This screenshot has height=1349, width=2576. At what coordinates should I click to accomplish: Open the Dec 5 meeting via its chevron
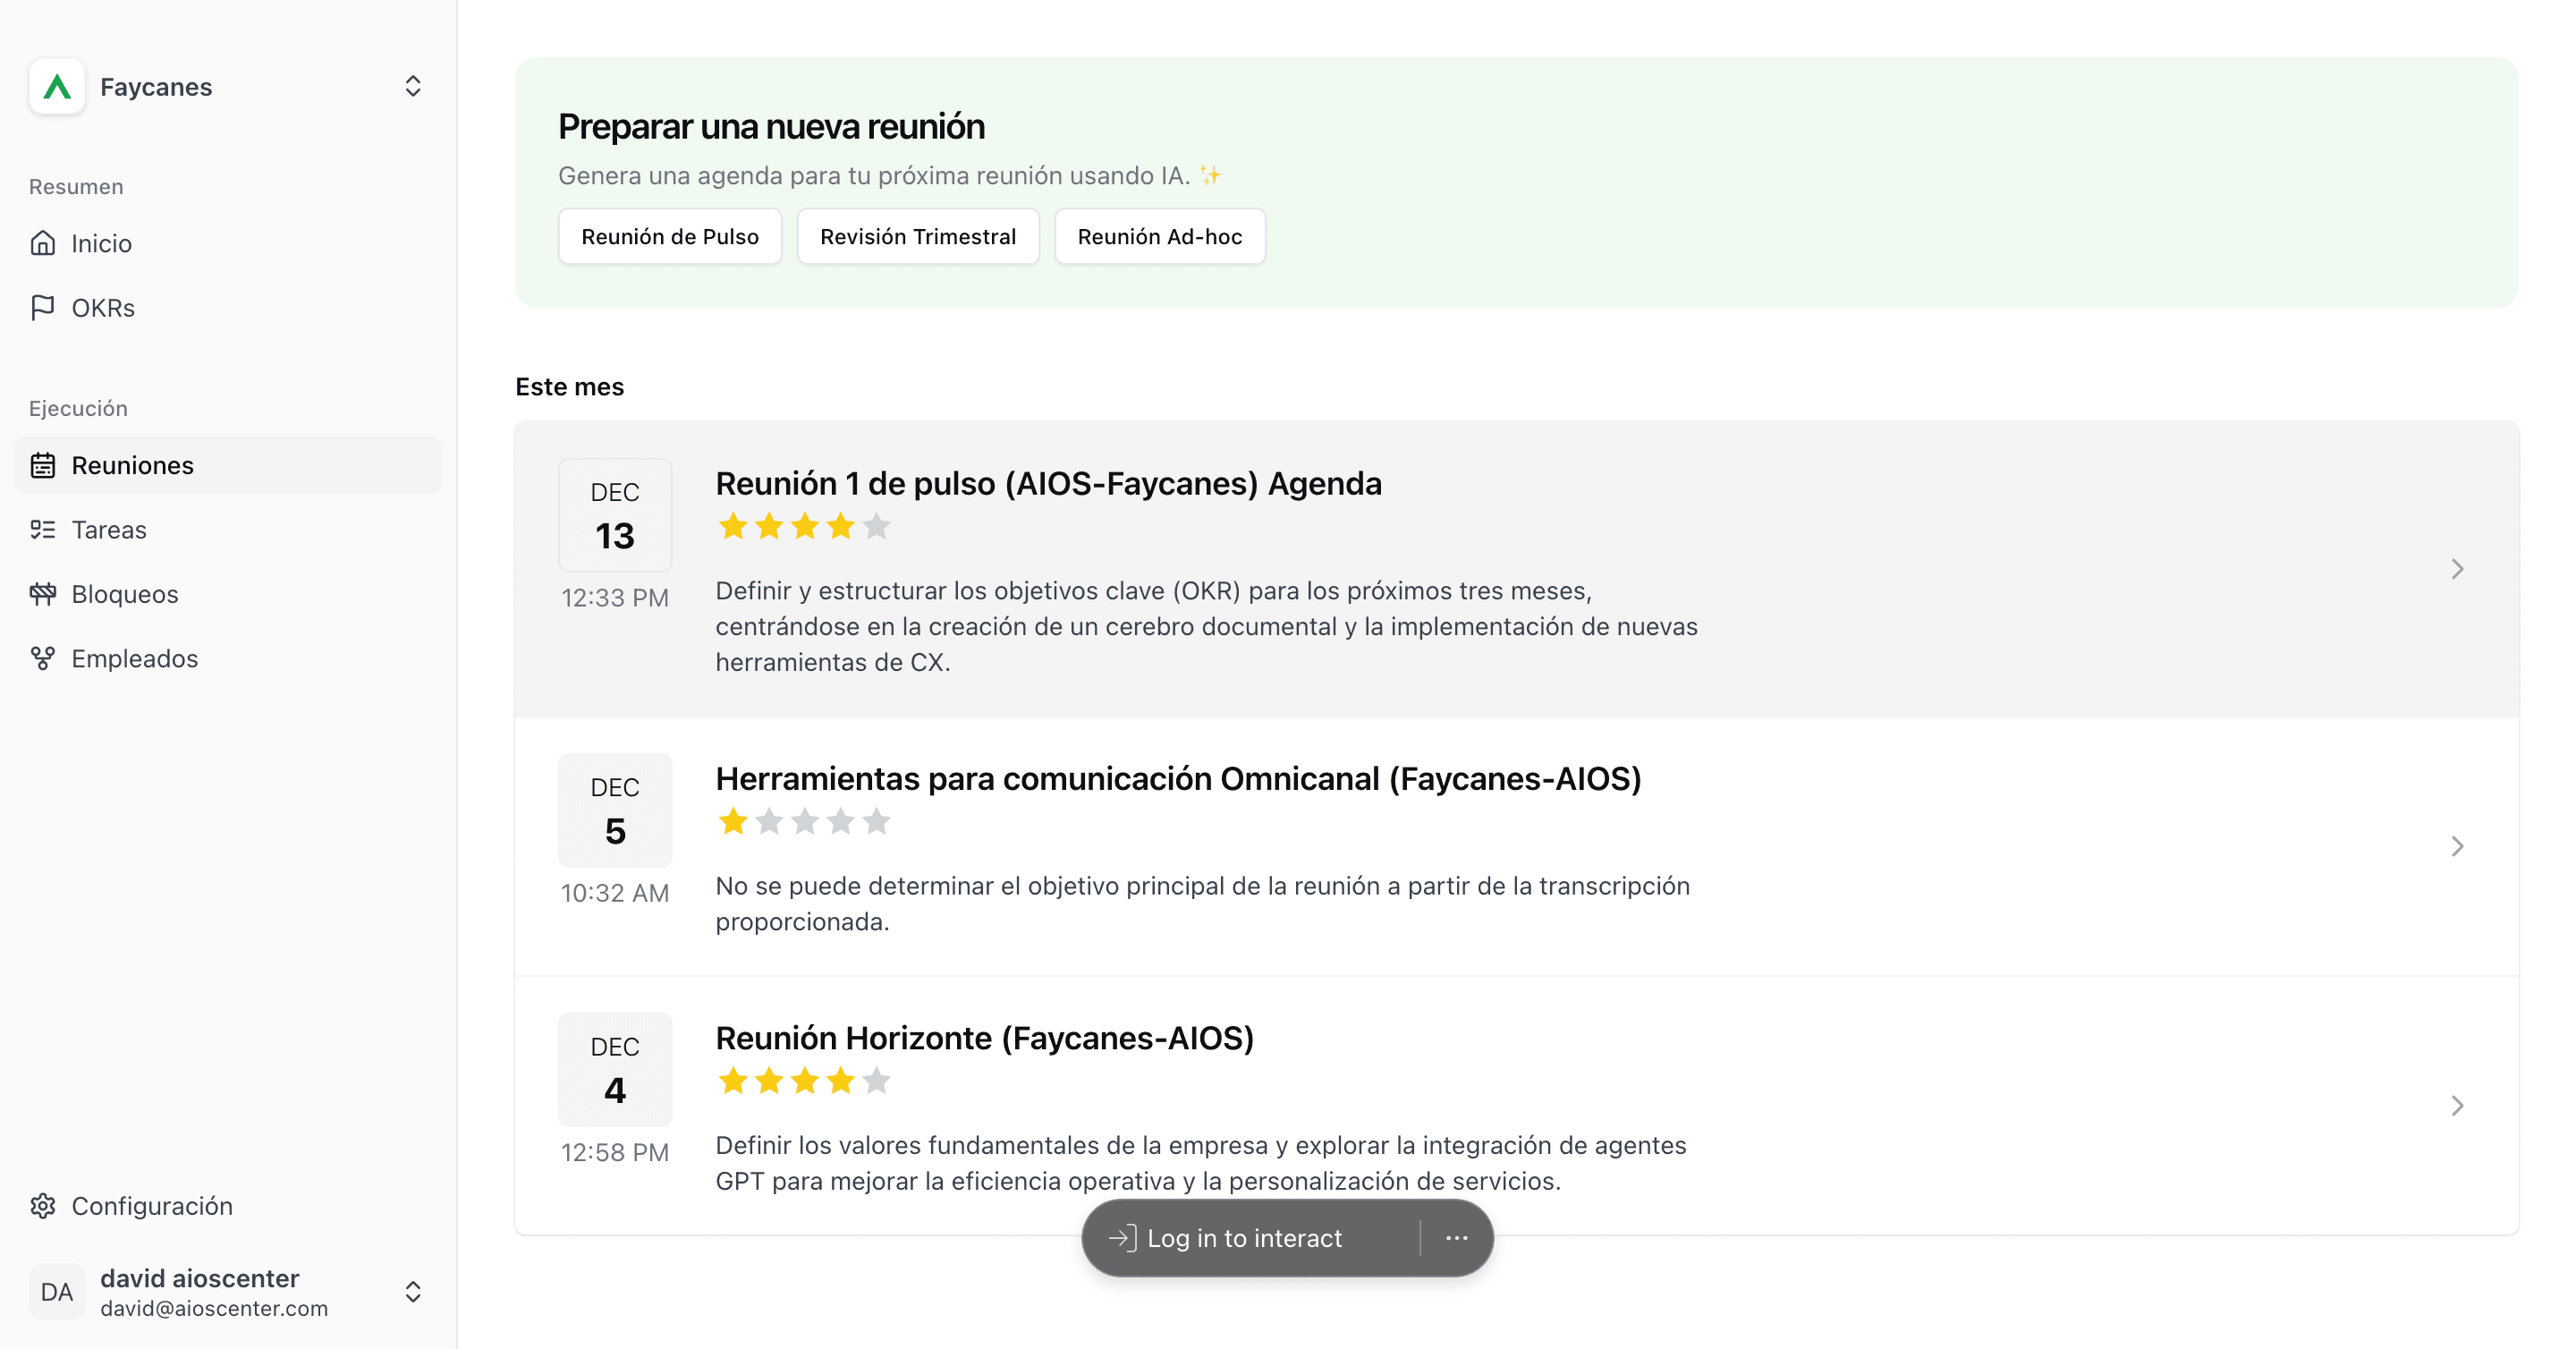pyautogui.click(x=2457, y=846)
